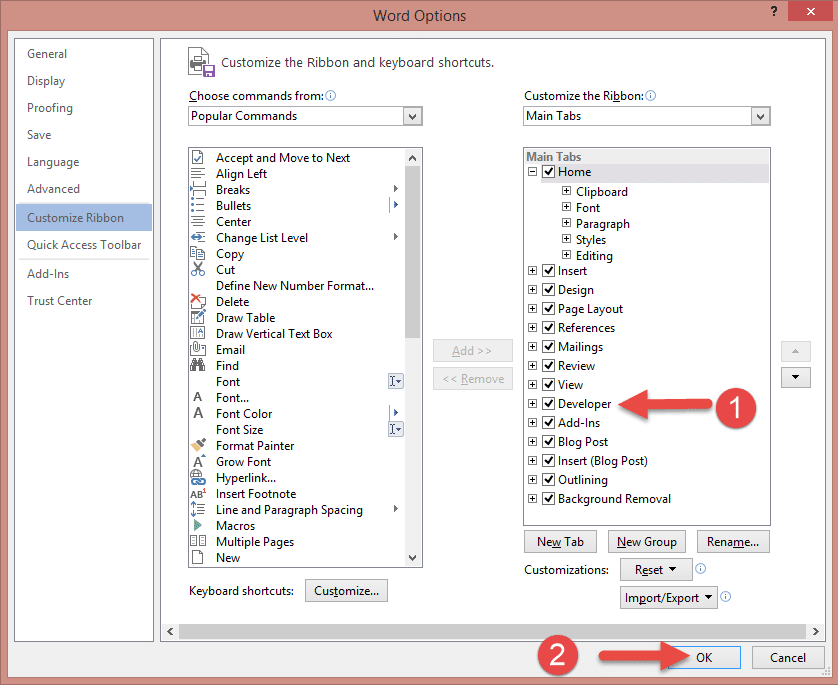Expand the Clipboard group
838x685 pixels.
[567, 191]
